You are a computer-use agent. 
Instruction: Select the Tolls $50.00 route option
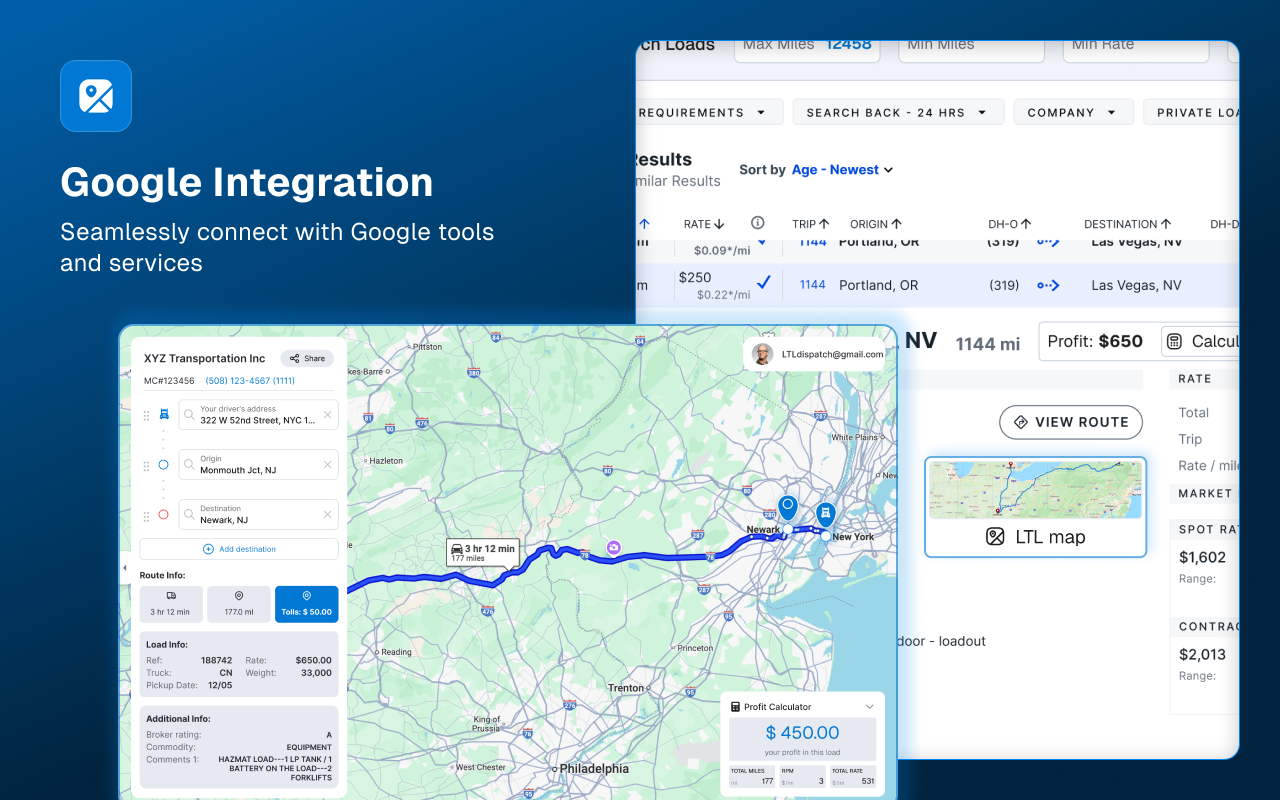[x=307, y=604]
